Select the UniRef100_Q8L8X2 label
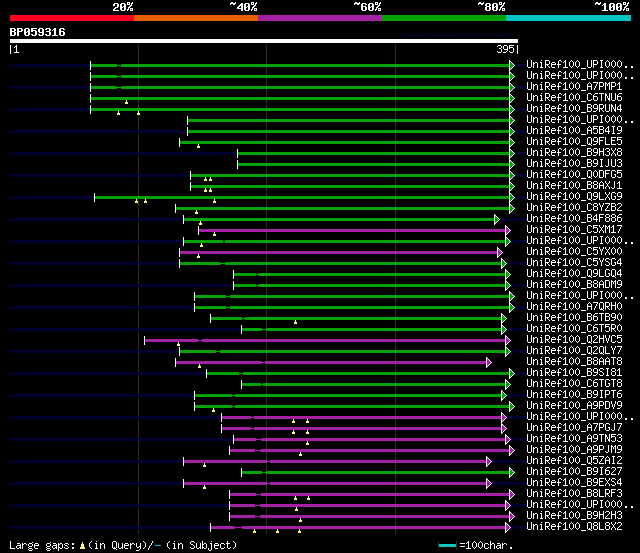The image size is (640, 553). [x=574, y=527]
